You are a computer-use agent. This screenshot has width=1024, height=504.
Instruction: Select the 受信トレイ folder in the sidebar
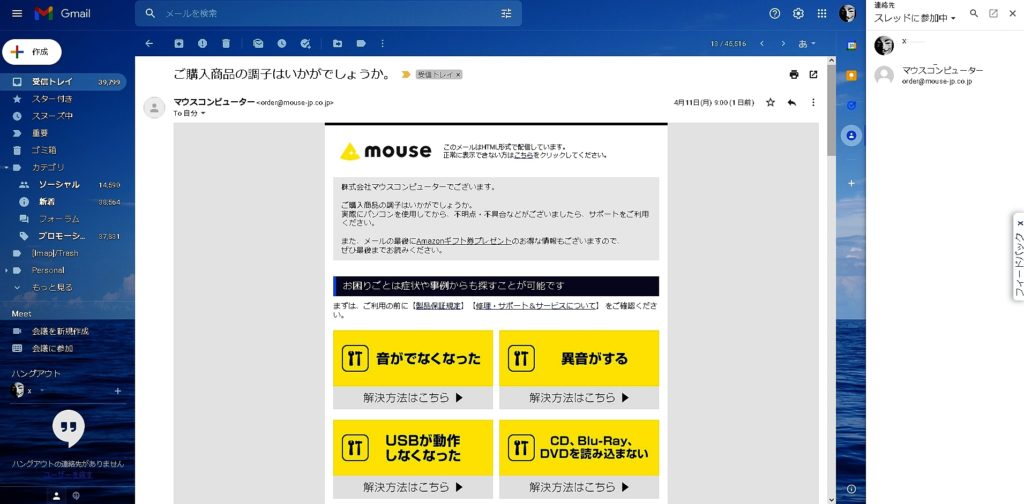[x=52, y=82]
